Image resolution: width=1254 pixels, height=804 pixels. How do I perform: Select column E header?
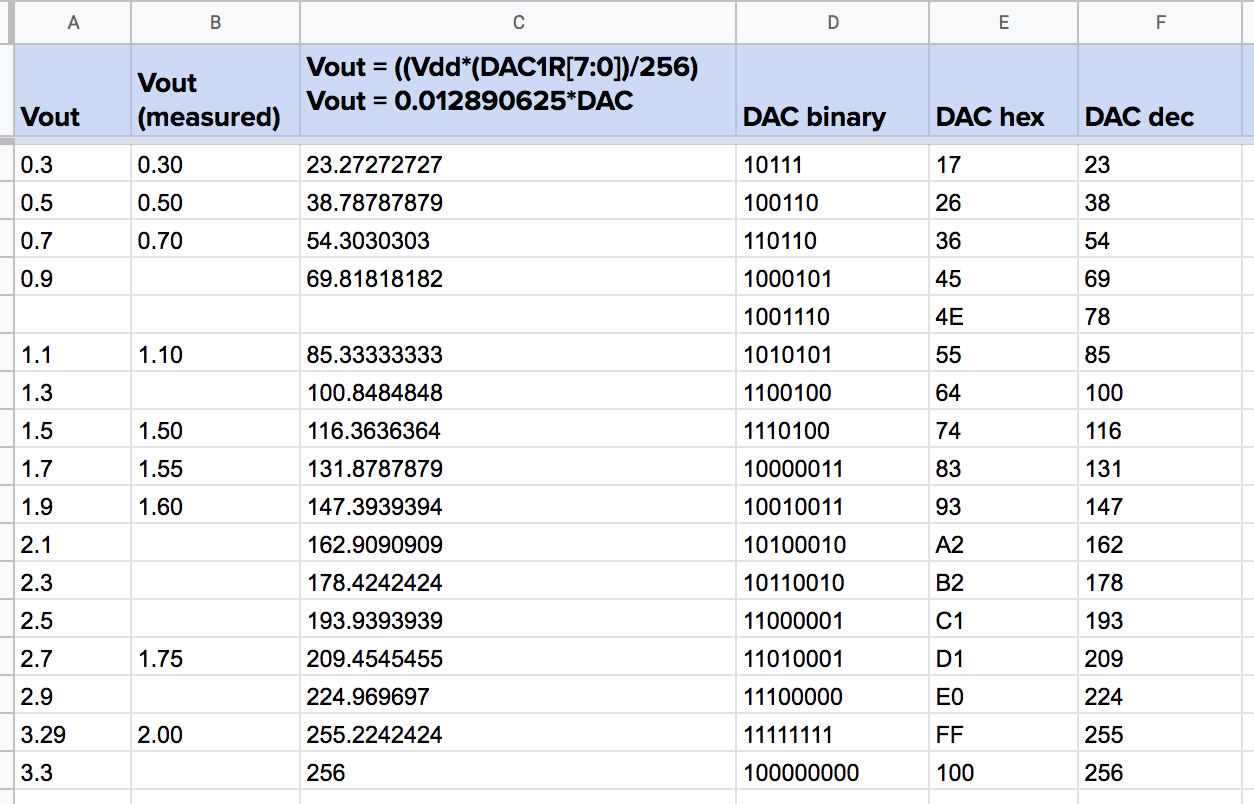[1003, 23]
